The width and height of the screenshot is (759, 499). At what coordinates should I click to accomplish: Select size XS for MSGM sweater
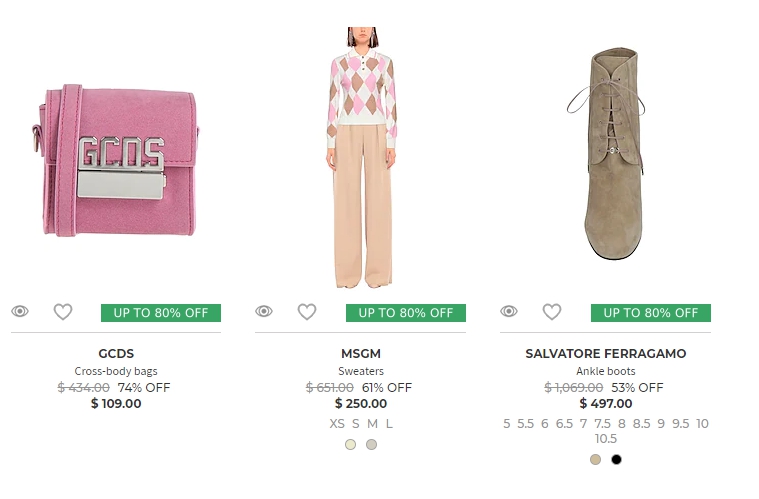point(337,423)
